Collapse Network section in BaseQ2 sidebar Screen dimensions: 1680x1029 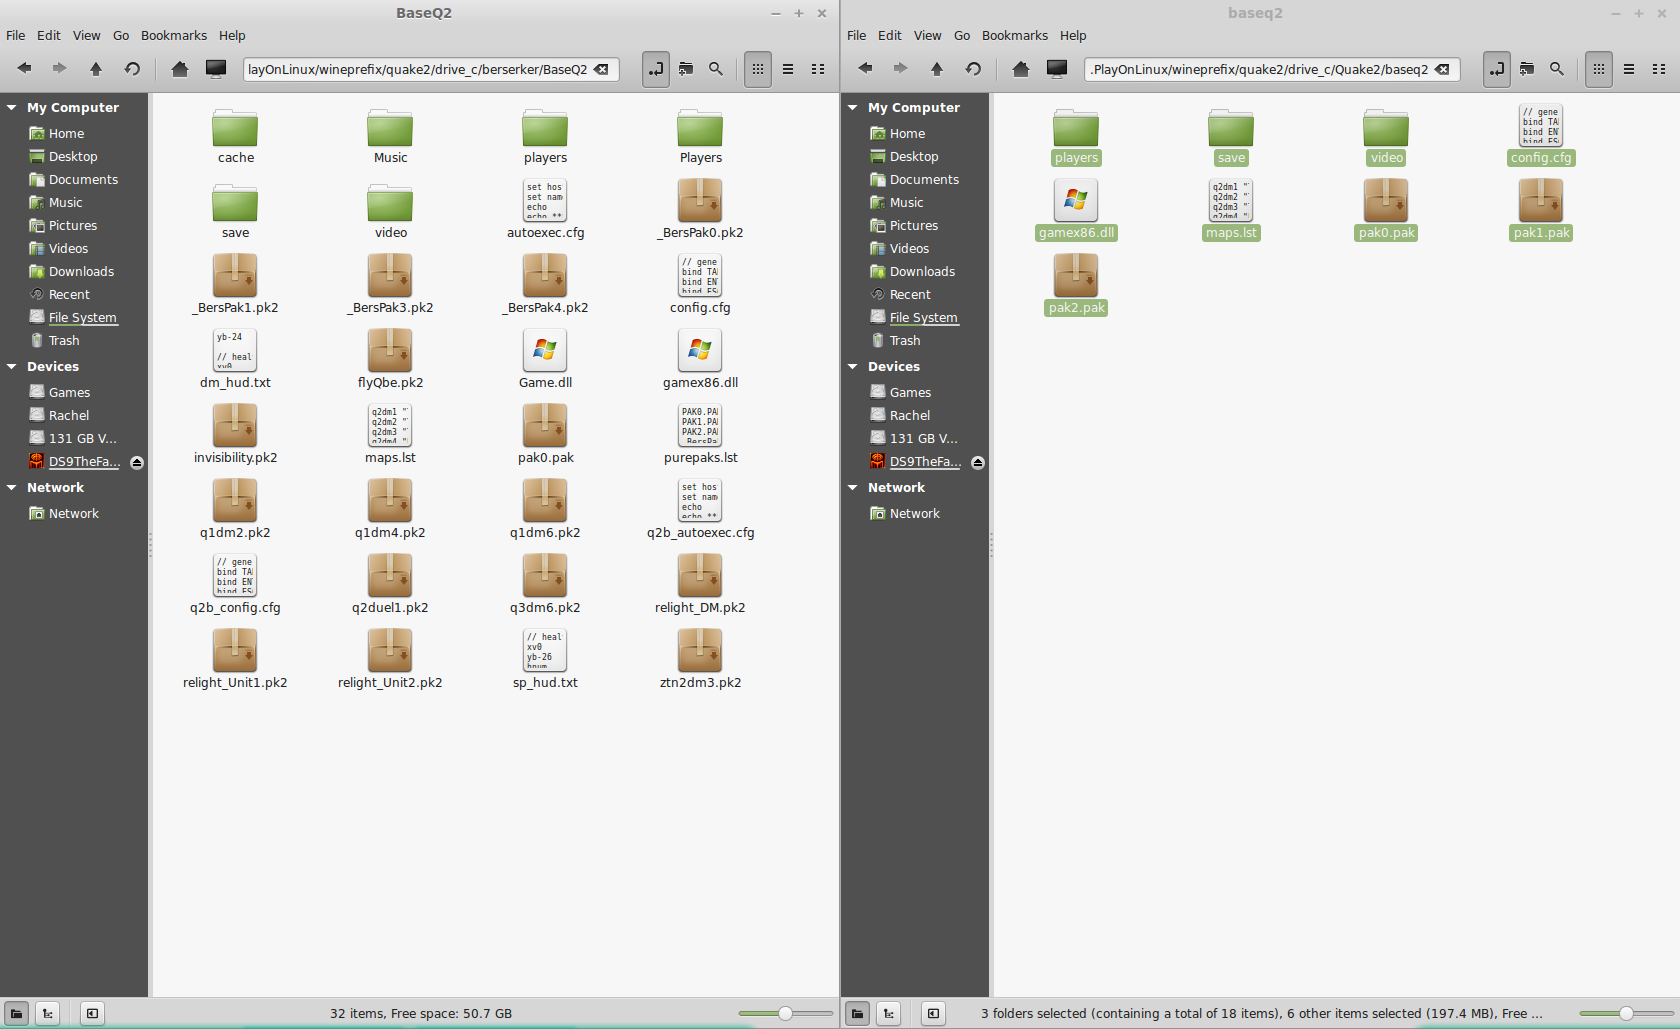click(x=12, y=487)
